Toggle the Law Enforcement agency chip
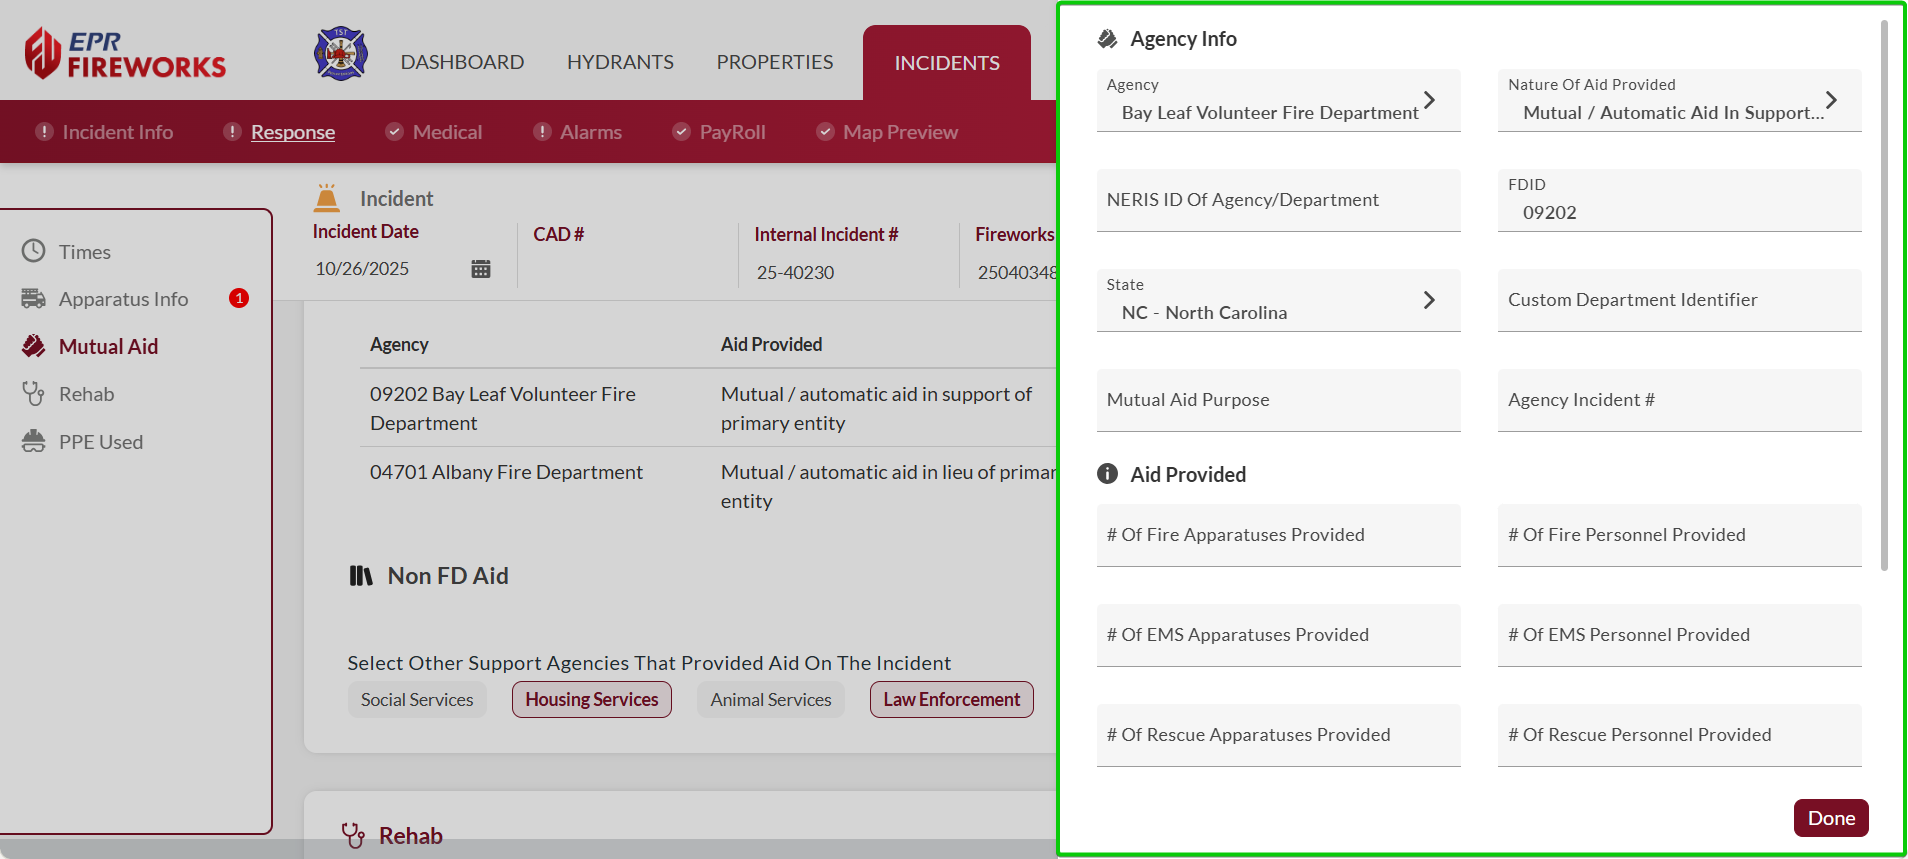 [951, 700]
